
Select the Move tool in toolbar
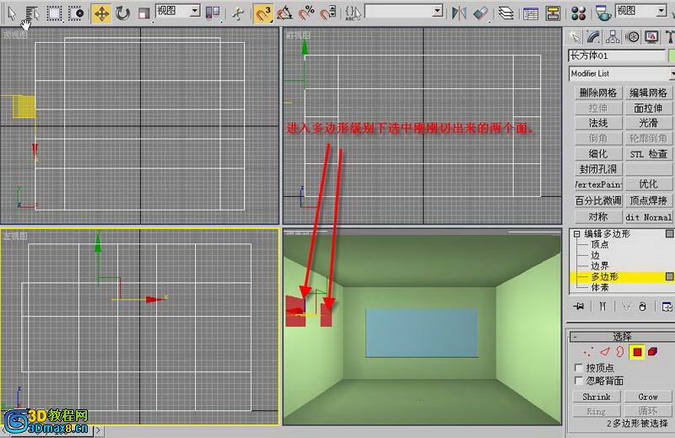coord(101,13)
